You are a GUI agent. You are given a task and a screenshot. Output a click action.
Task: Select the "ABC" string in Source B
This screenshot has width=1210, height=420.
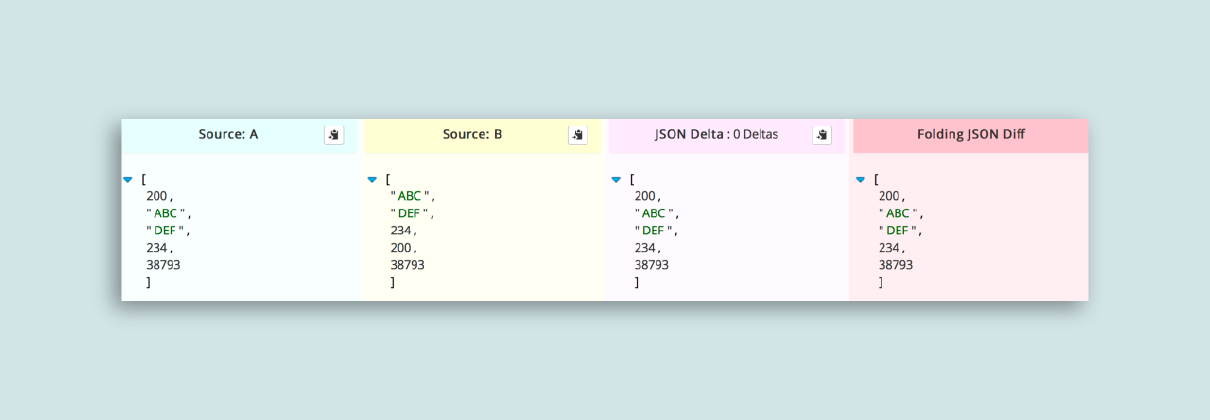(410, 196)
